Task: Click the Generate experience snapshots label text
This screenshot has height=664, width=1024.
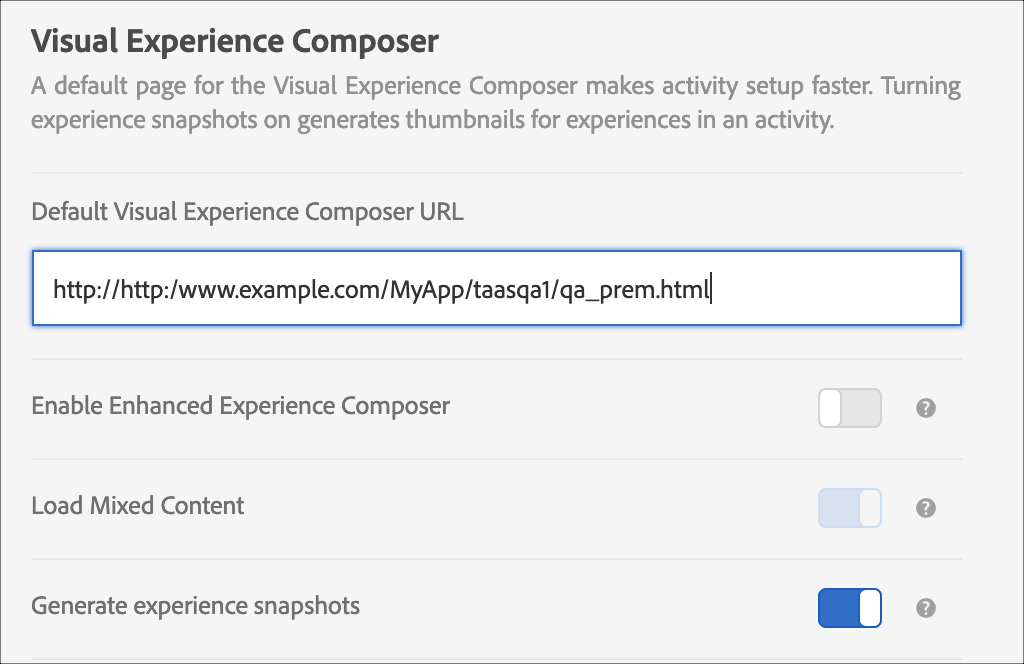Action: coord(194,606)
